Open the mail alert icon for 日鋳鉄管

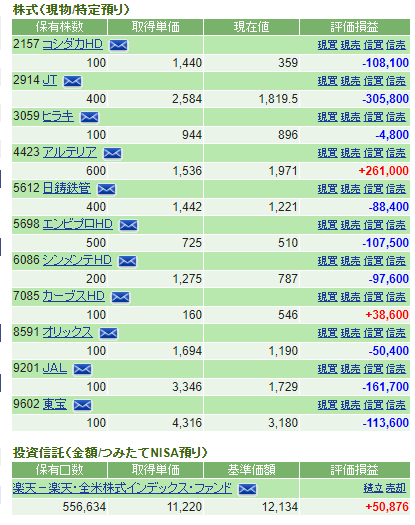point(107,189)
